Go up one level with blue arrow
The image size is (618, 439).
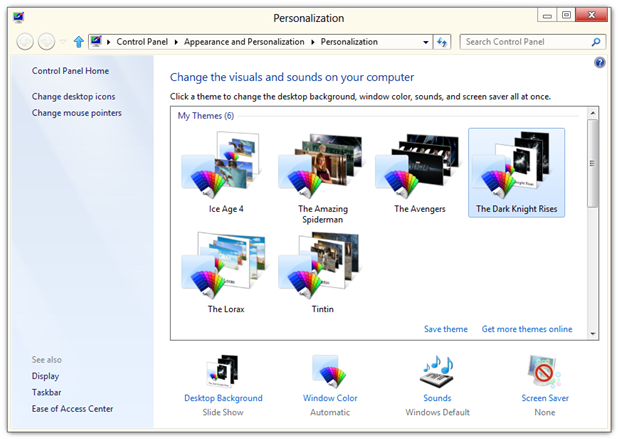point(79,42)
